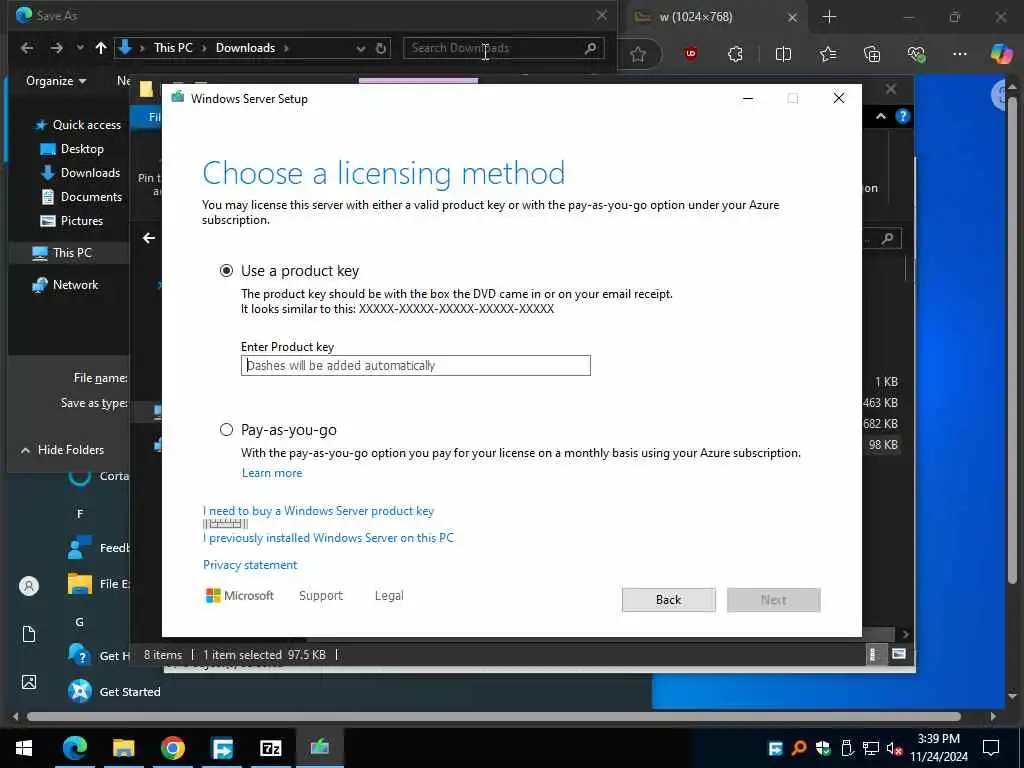1024x768 pixels.
Task: Select the Use a product key option
Action: click(226, 270)
